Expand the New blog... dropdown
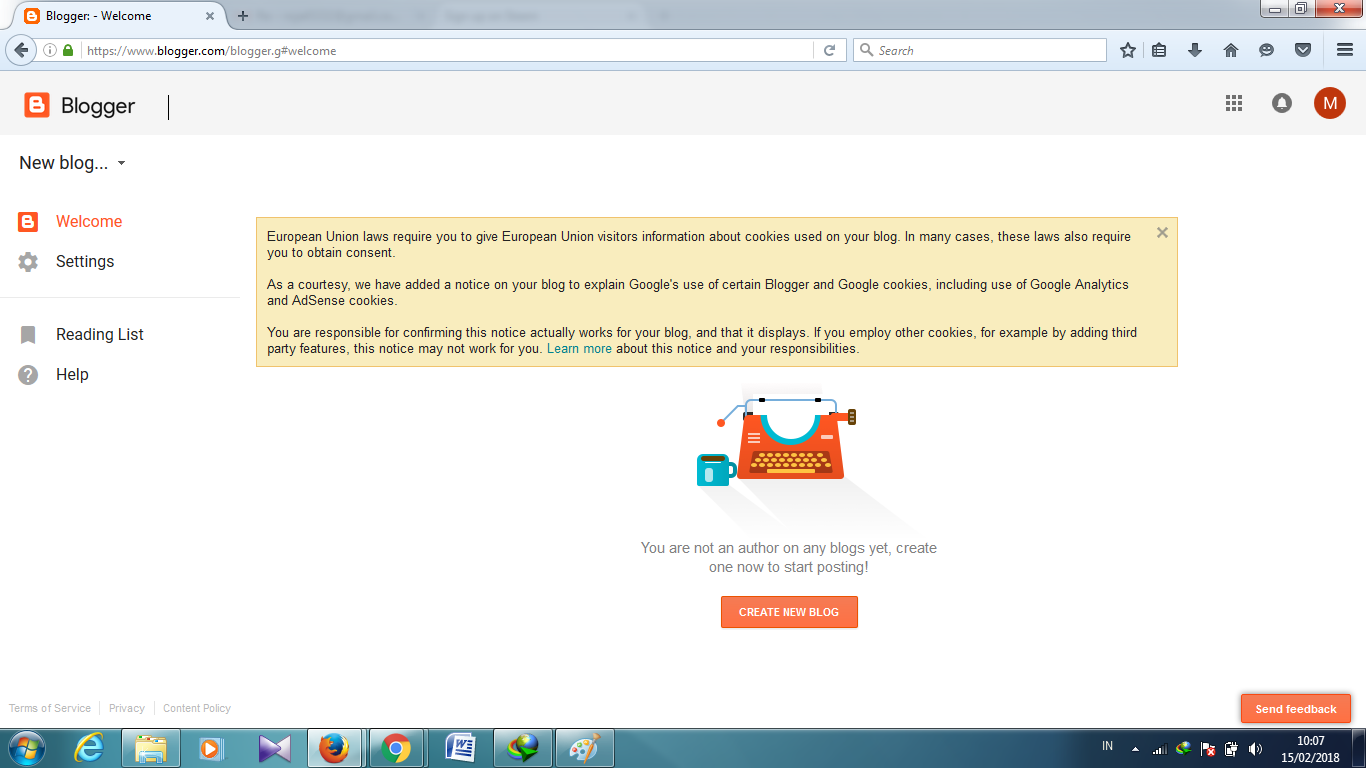This screenshot has width=1366, height=768. (x=73, y=163)
